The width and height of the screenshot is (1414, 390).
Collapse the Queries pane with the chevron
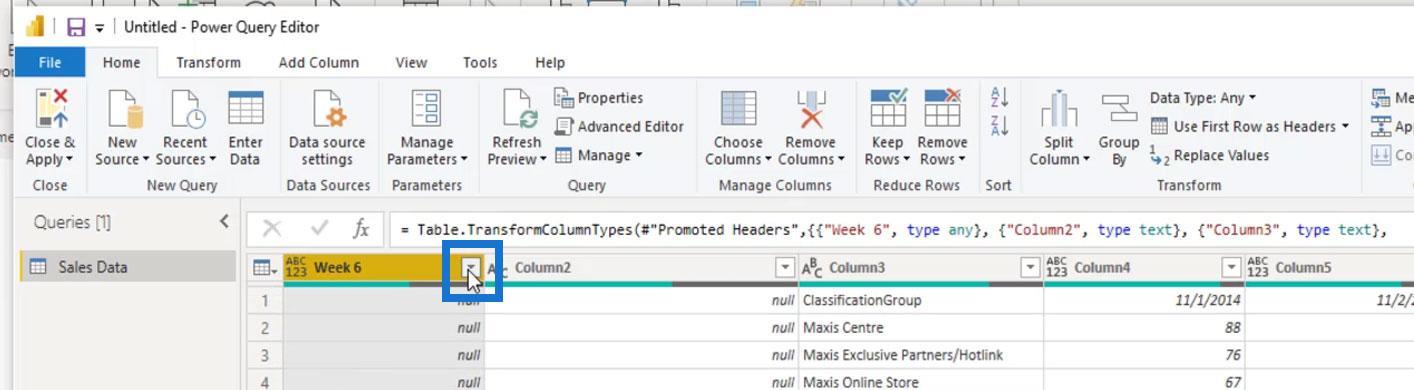224,222
